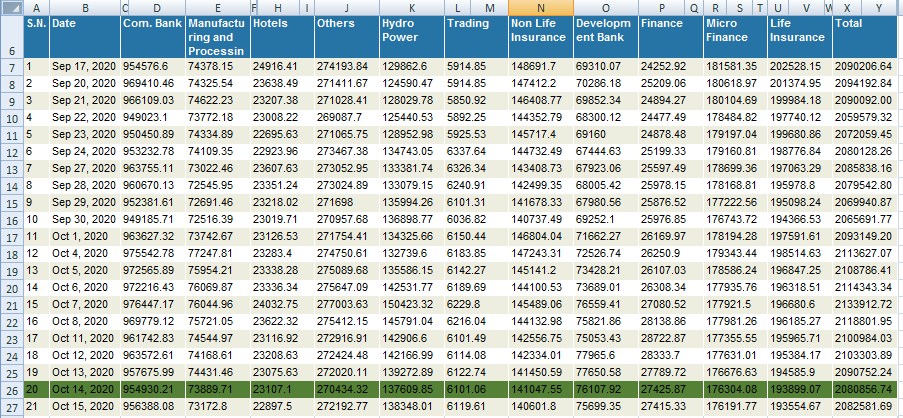903x418 pixels.
Task: Select row 26 via its row header
Action: coord(10,389)
